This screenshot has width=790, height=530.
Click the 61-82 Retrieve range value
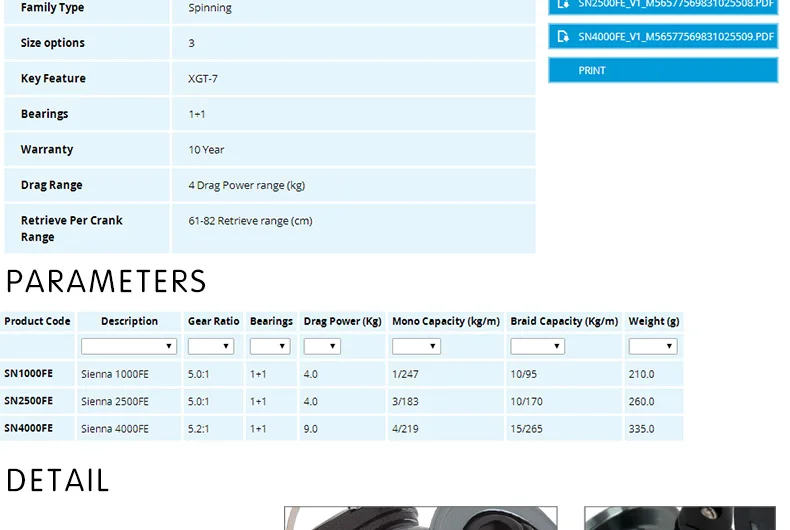coord(250,221)
